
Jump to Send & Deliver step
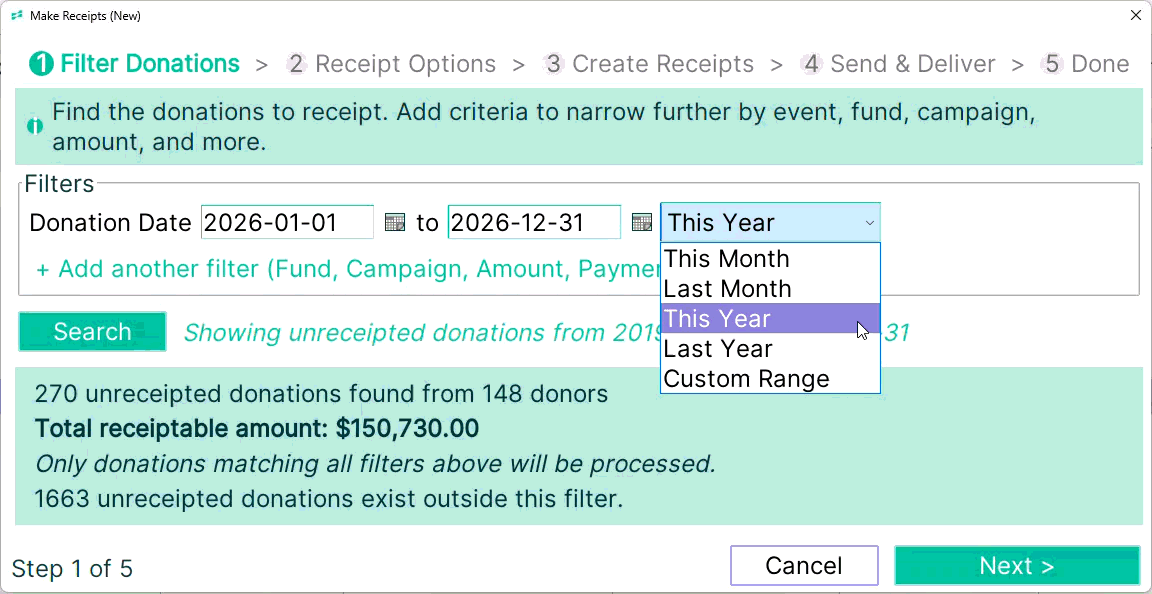tap(912, 65)
